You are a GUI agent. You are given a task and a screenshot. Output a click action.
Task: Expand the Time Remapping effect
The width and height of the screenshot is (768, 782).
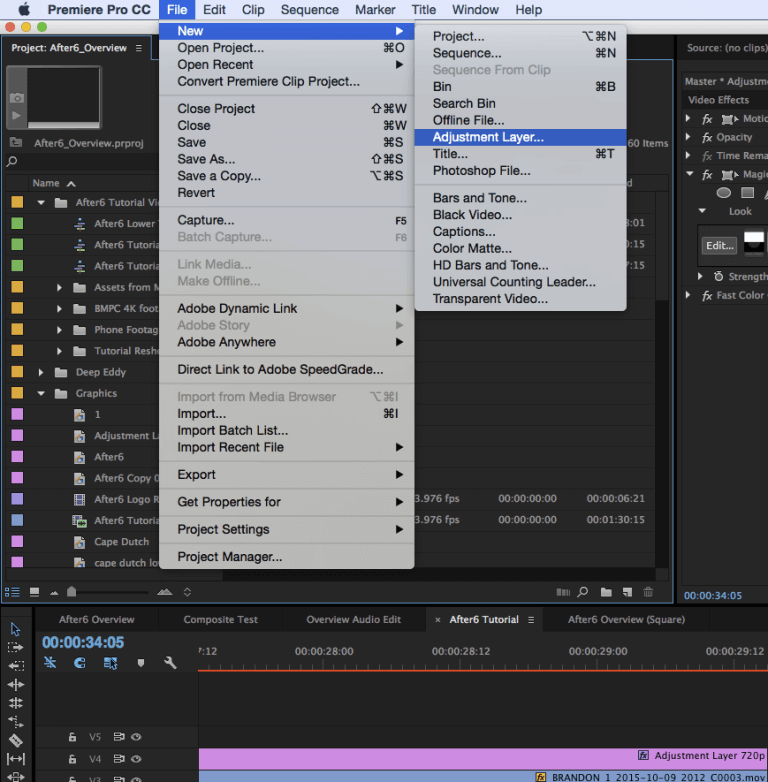688,155
